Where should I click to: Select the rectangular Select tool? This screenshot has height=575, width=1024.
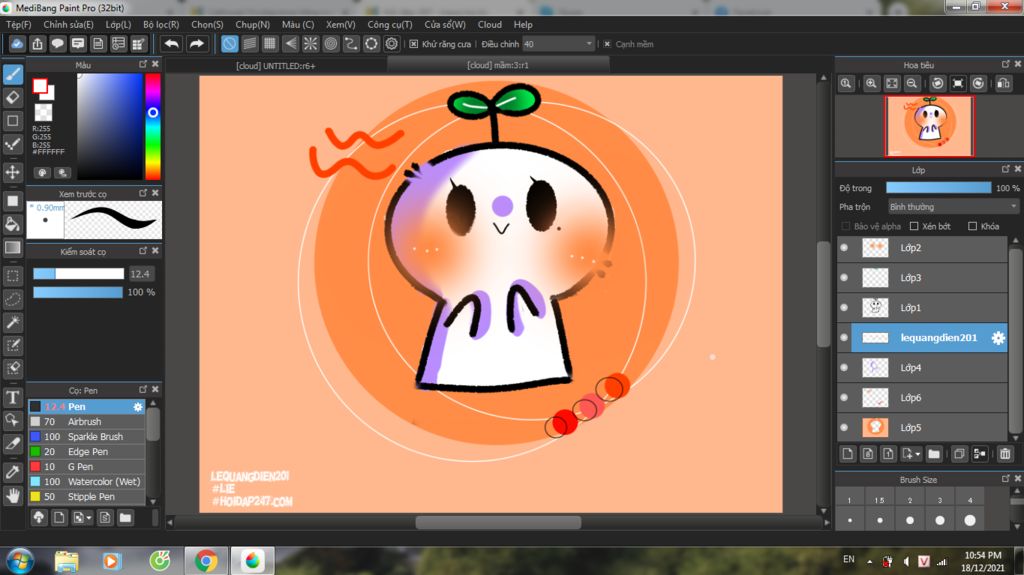click(12, 276)
